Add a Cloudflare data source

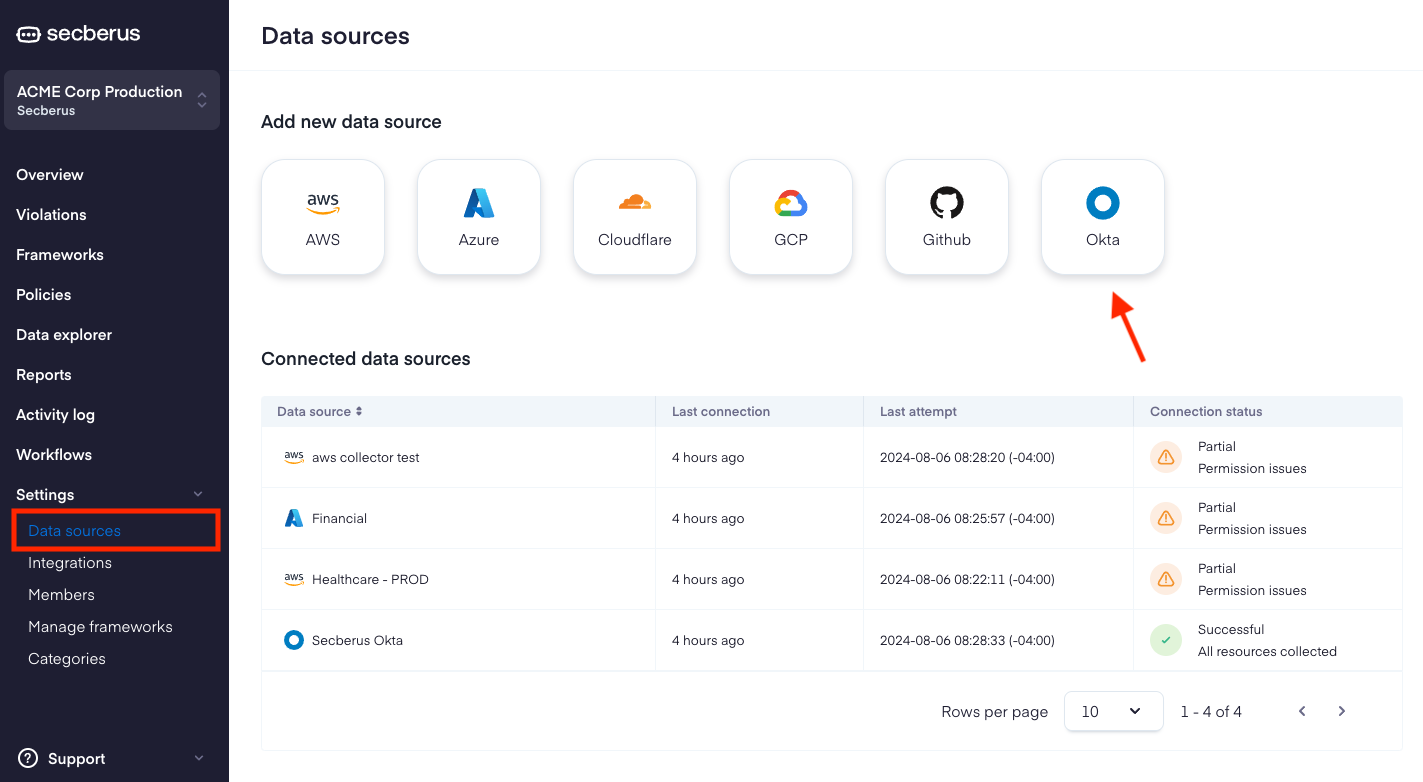(x=635, y=217)
